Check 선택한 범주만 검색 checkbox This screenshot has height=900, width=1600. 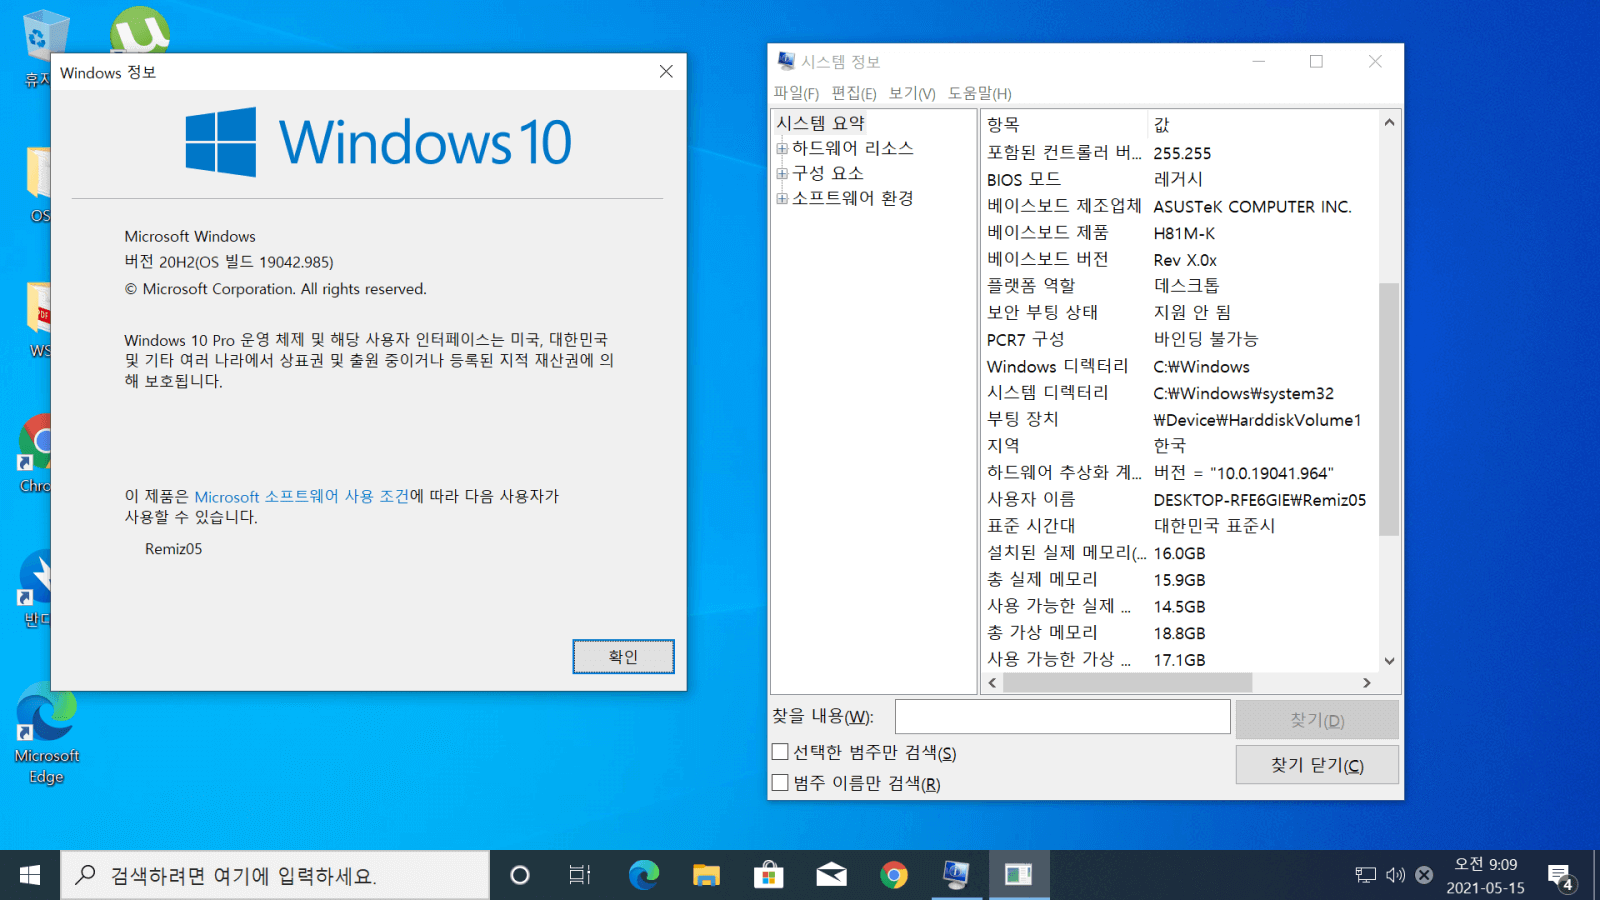coord(780,752)
